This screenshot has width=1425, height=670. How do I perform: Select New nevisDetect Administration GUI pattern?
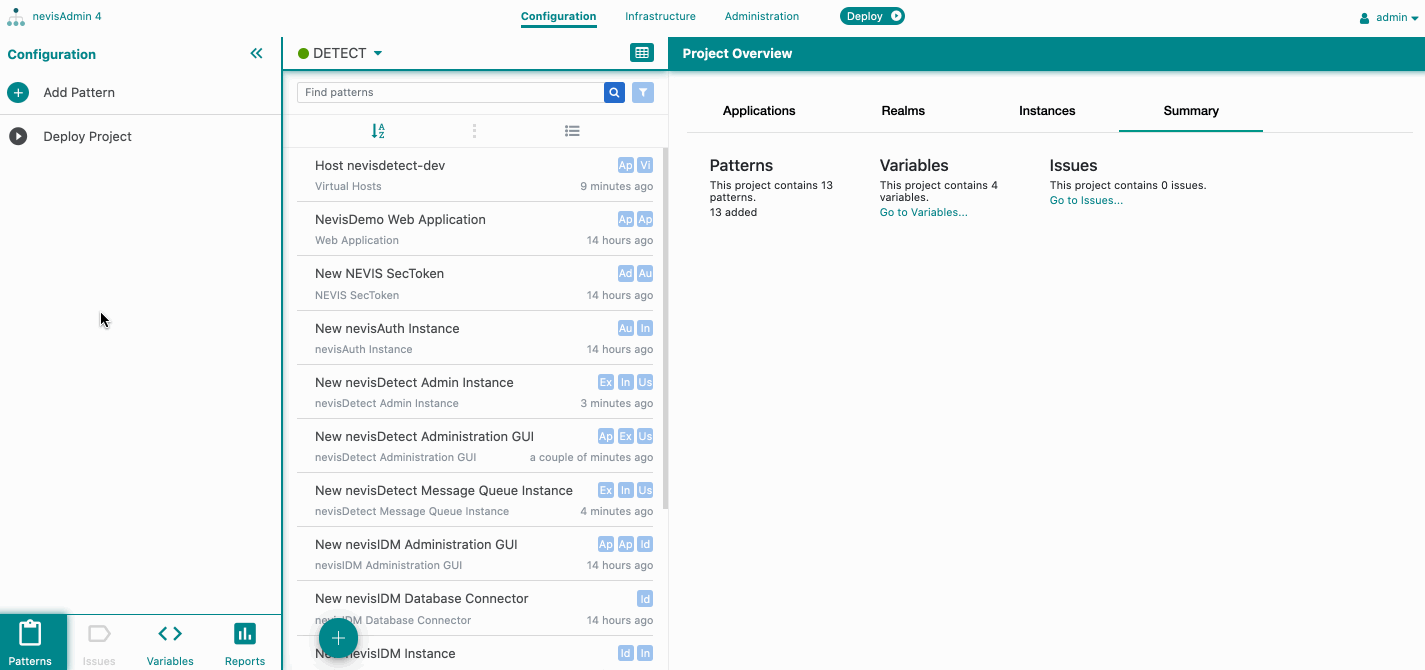click(x=475, y=446)
